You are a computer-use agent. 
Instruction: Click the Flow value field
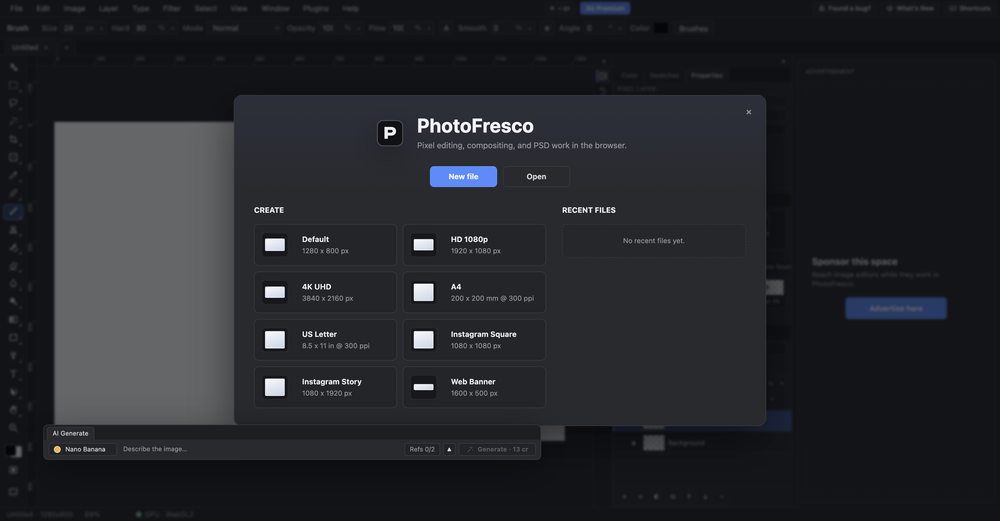[x=401, y=28]
